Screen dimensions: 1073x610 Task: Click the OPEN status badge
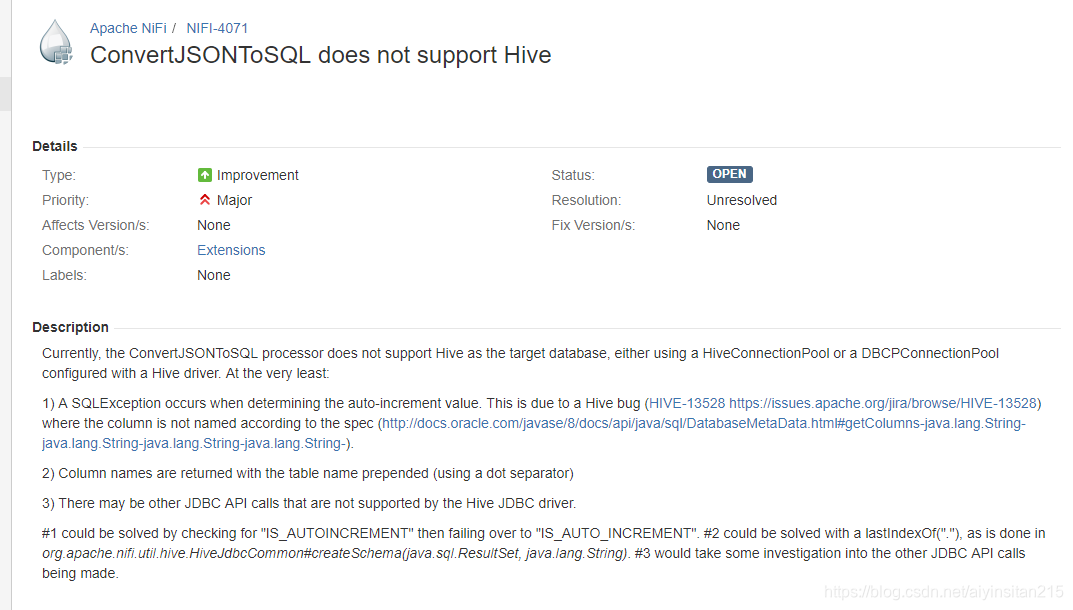[729, 174]
